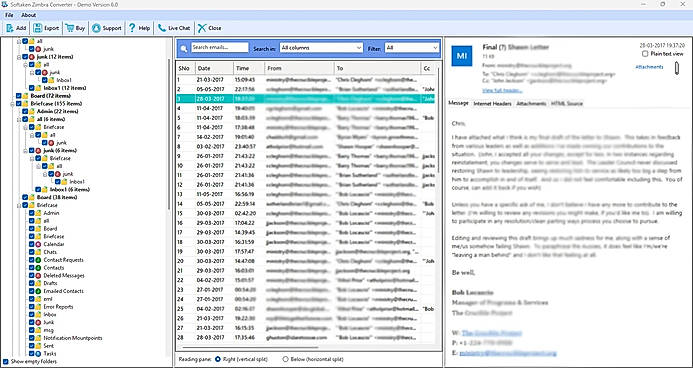Collapse the all (6 items) tree node
The height and width of the screenshot is (368, 693).
click(19, 119)
